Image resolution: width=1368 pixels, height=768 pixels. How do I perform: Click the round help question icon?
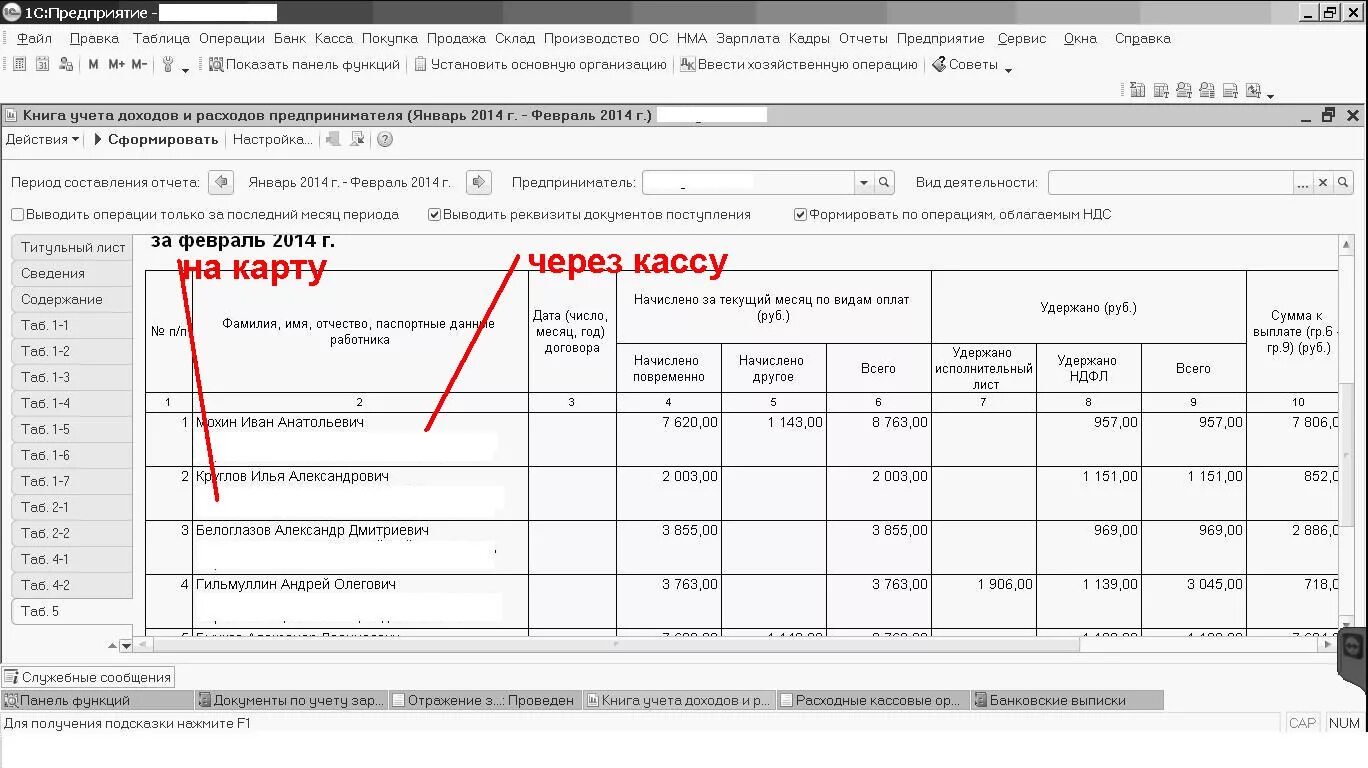tap(385, 140)
